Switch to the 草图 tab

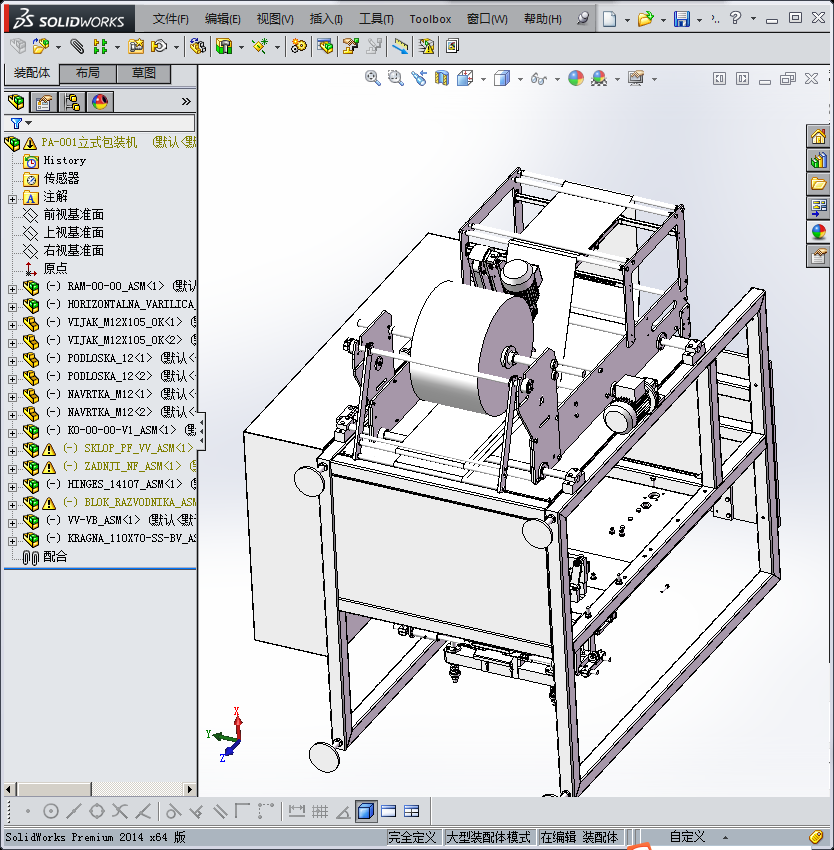point(144,73)
